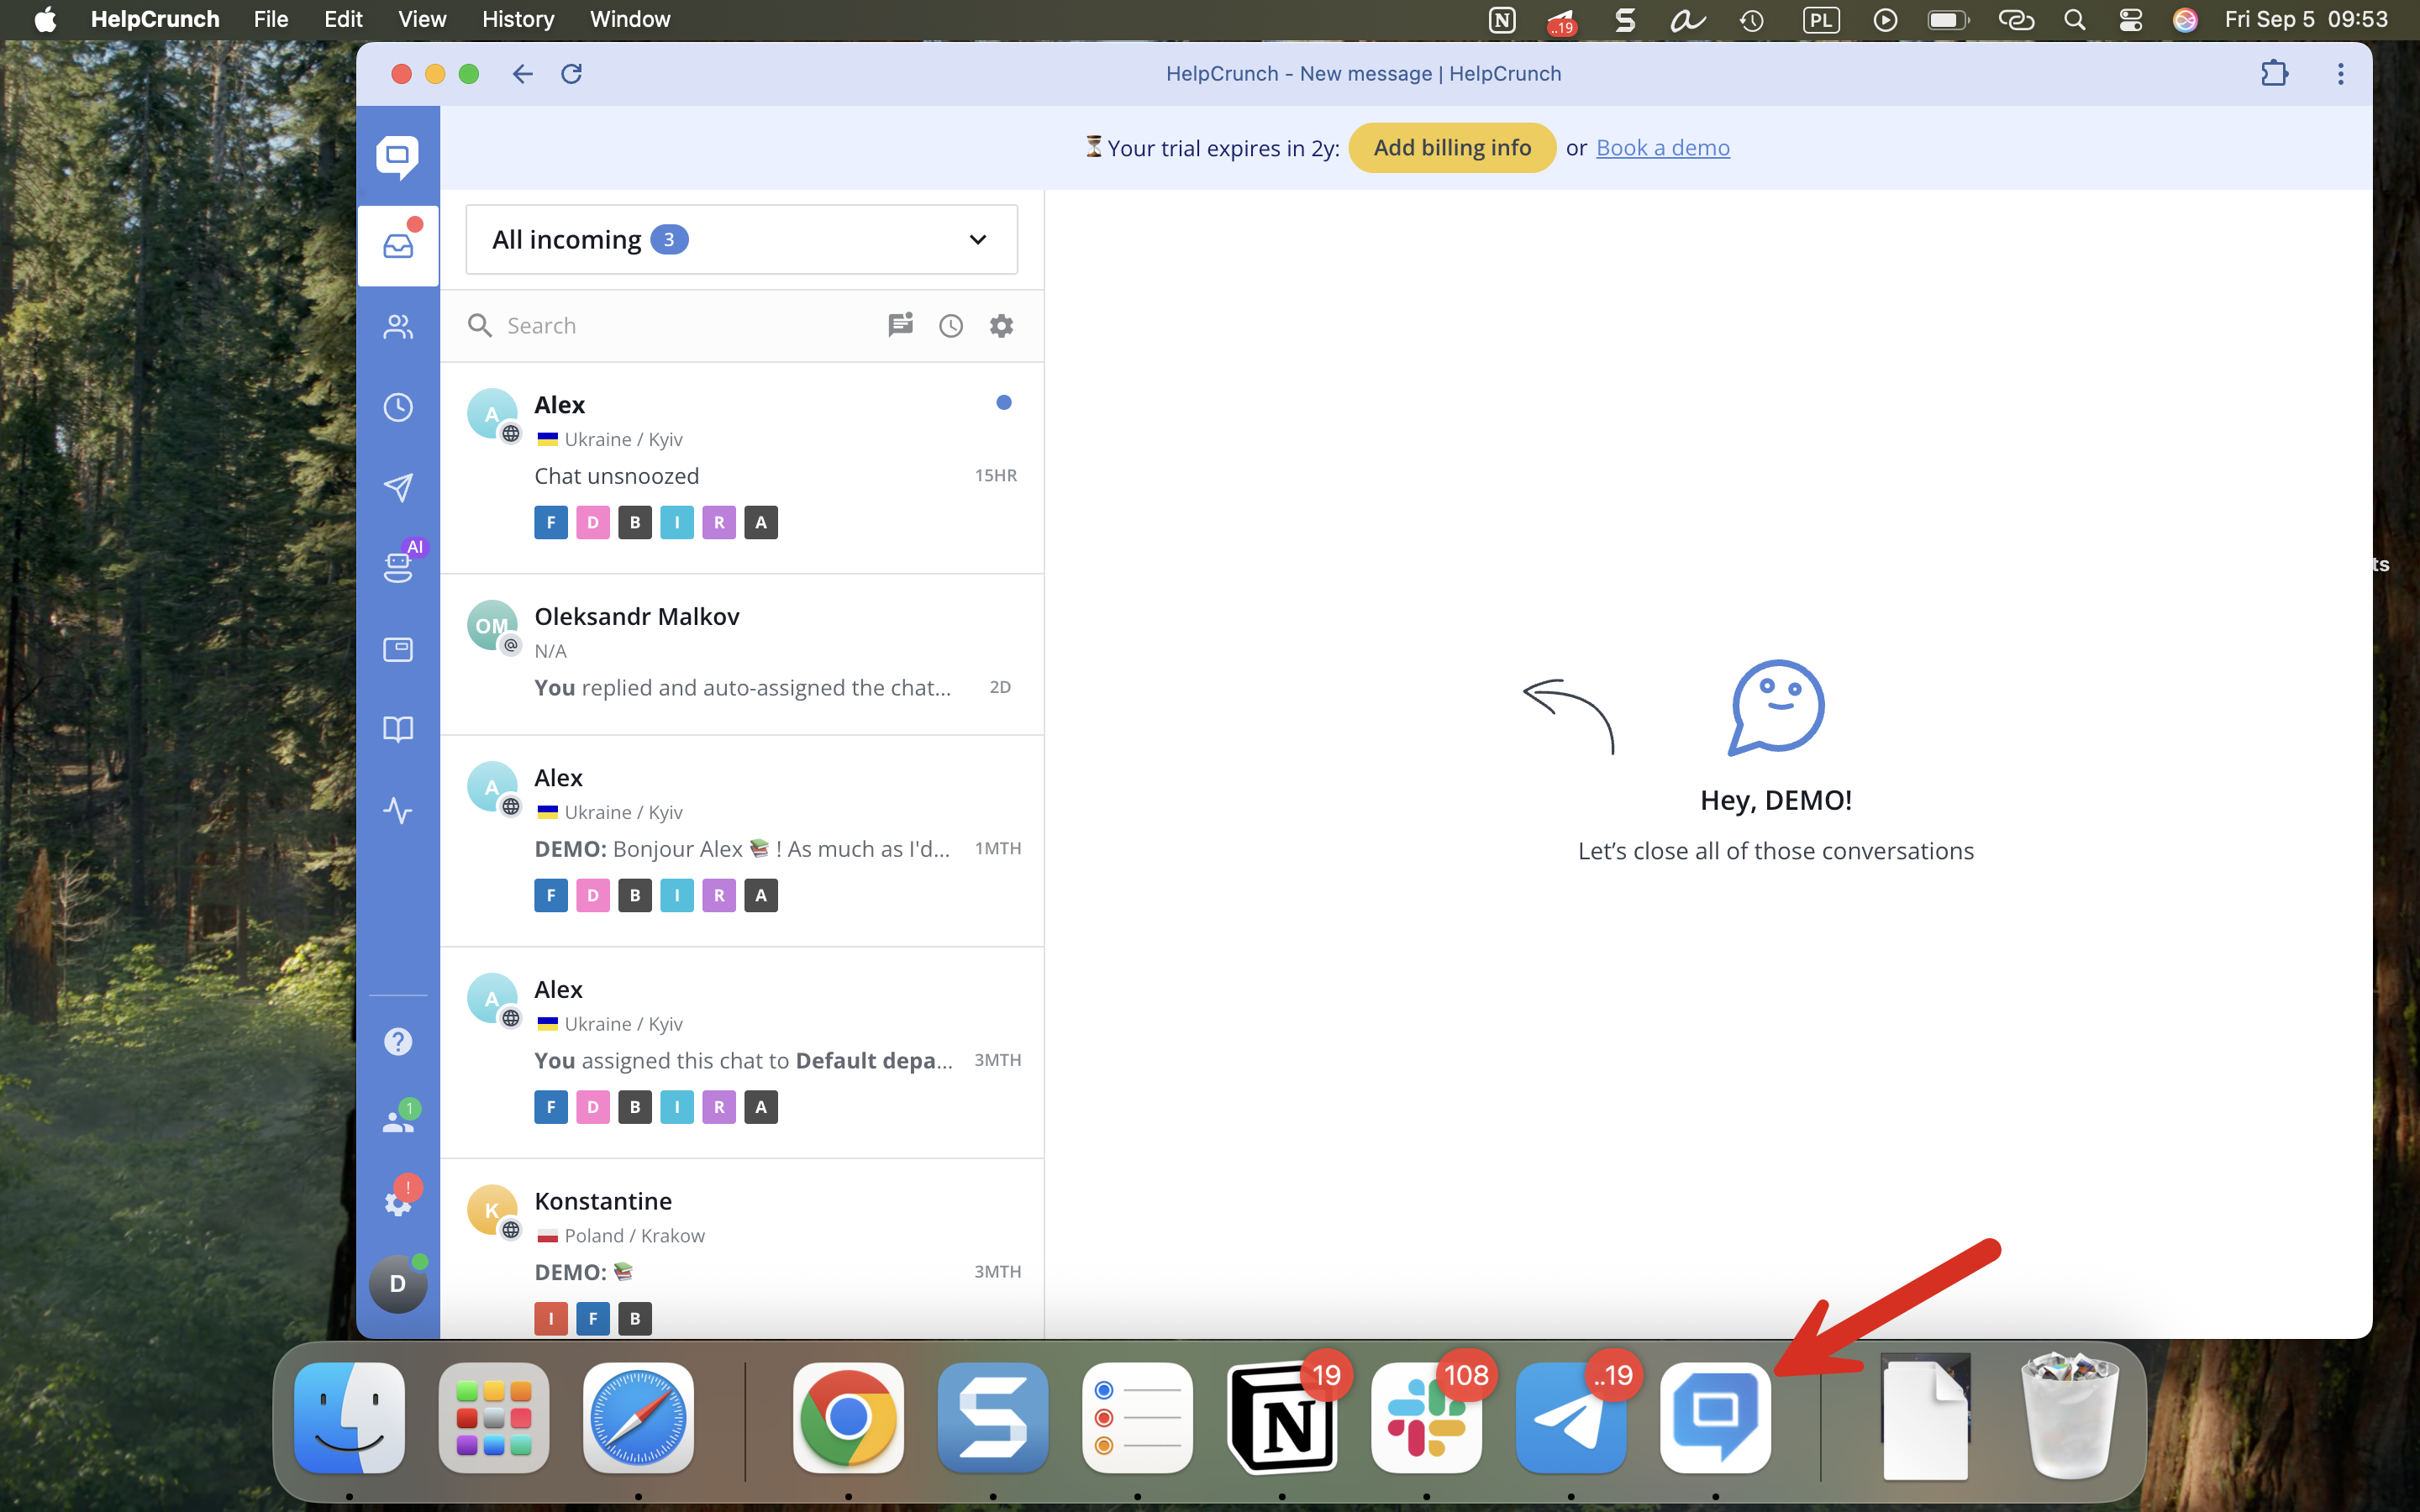2420x1512 pixels.
Task: Open the Settings gear in the sidebar
Action: [398, 1202]
